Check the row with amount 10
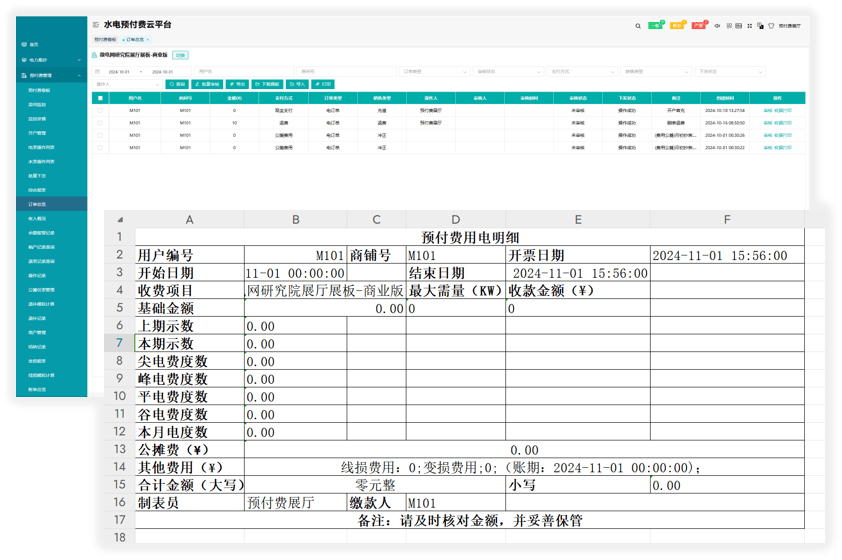 [100, 122]
